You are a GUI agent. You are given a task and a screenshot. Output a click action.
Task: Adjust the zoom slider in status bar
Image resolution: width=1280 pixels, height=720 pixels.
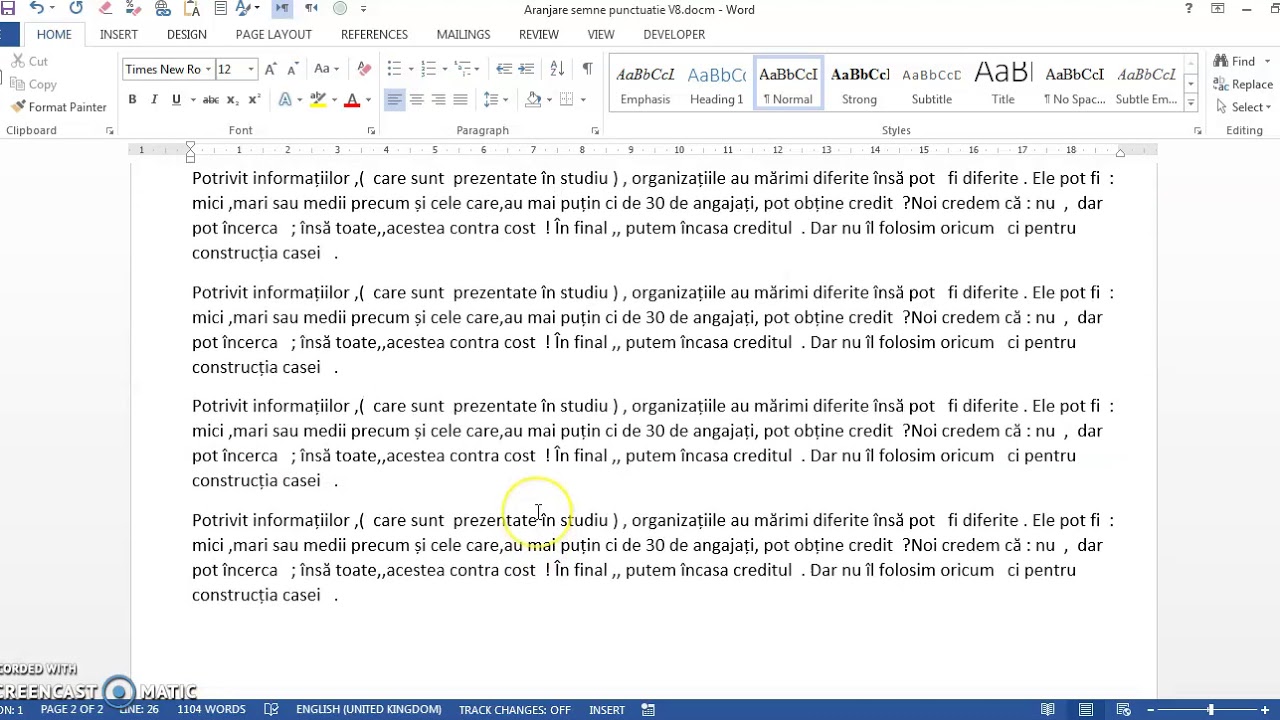pyautogui.click(x=1210, y=710)
